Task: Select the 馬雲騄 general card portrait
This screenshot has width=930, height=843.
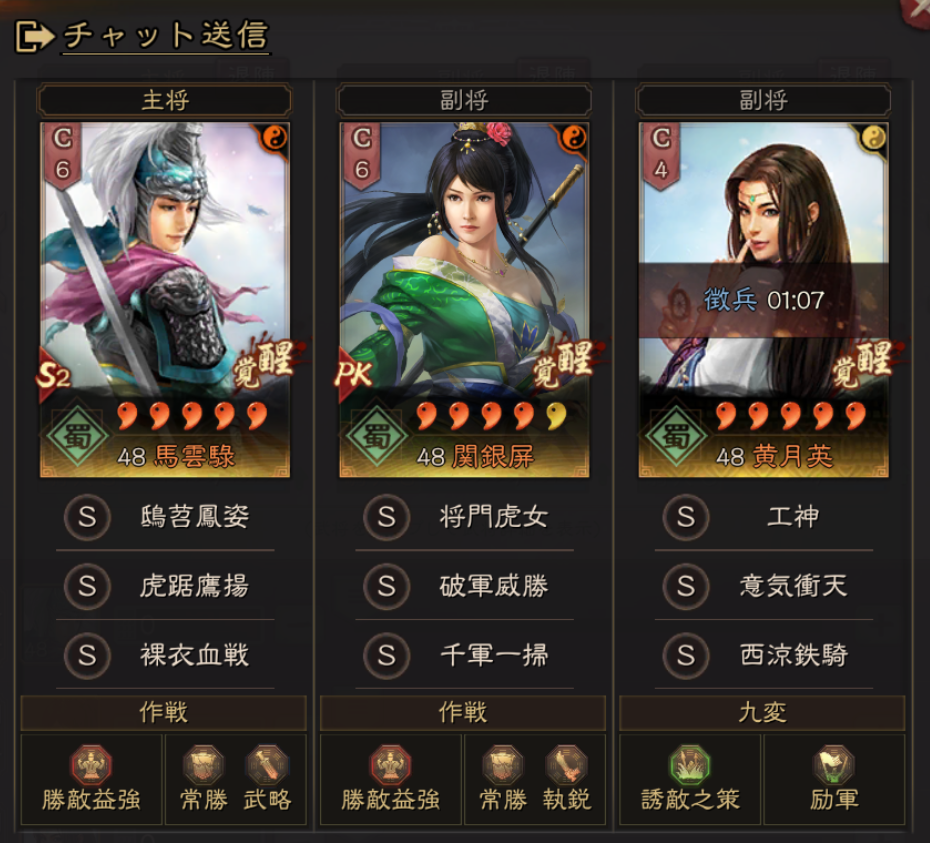Action: [x=165, y=300]
